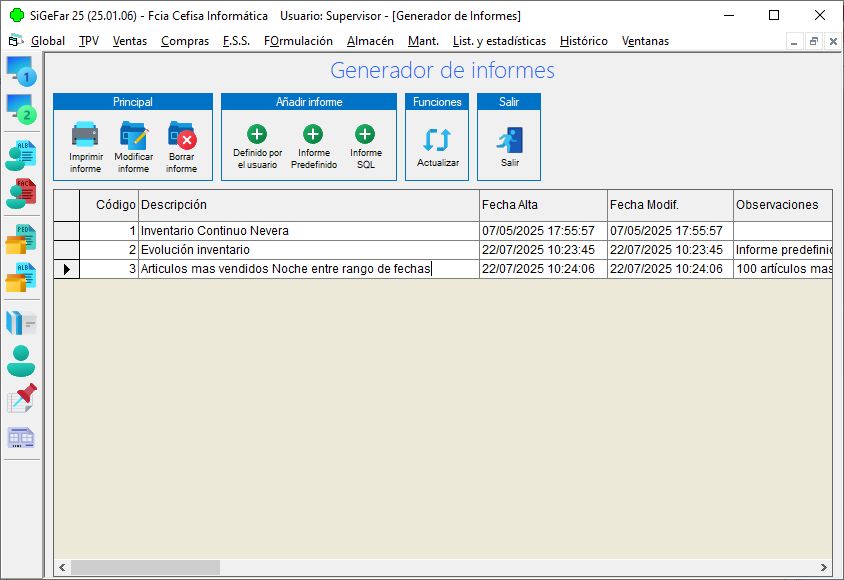The width and height of the screenshot is (844, 580).
Task: Open the F.S.S. menu
Action: [236, 41]
